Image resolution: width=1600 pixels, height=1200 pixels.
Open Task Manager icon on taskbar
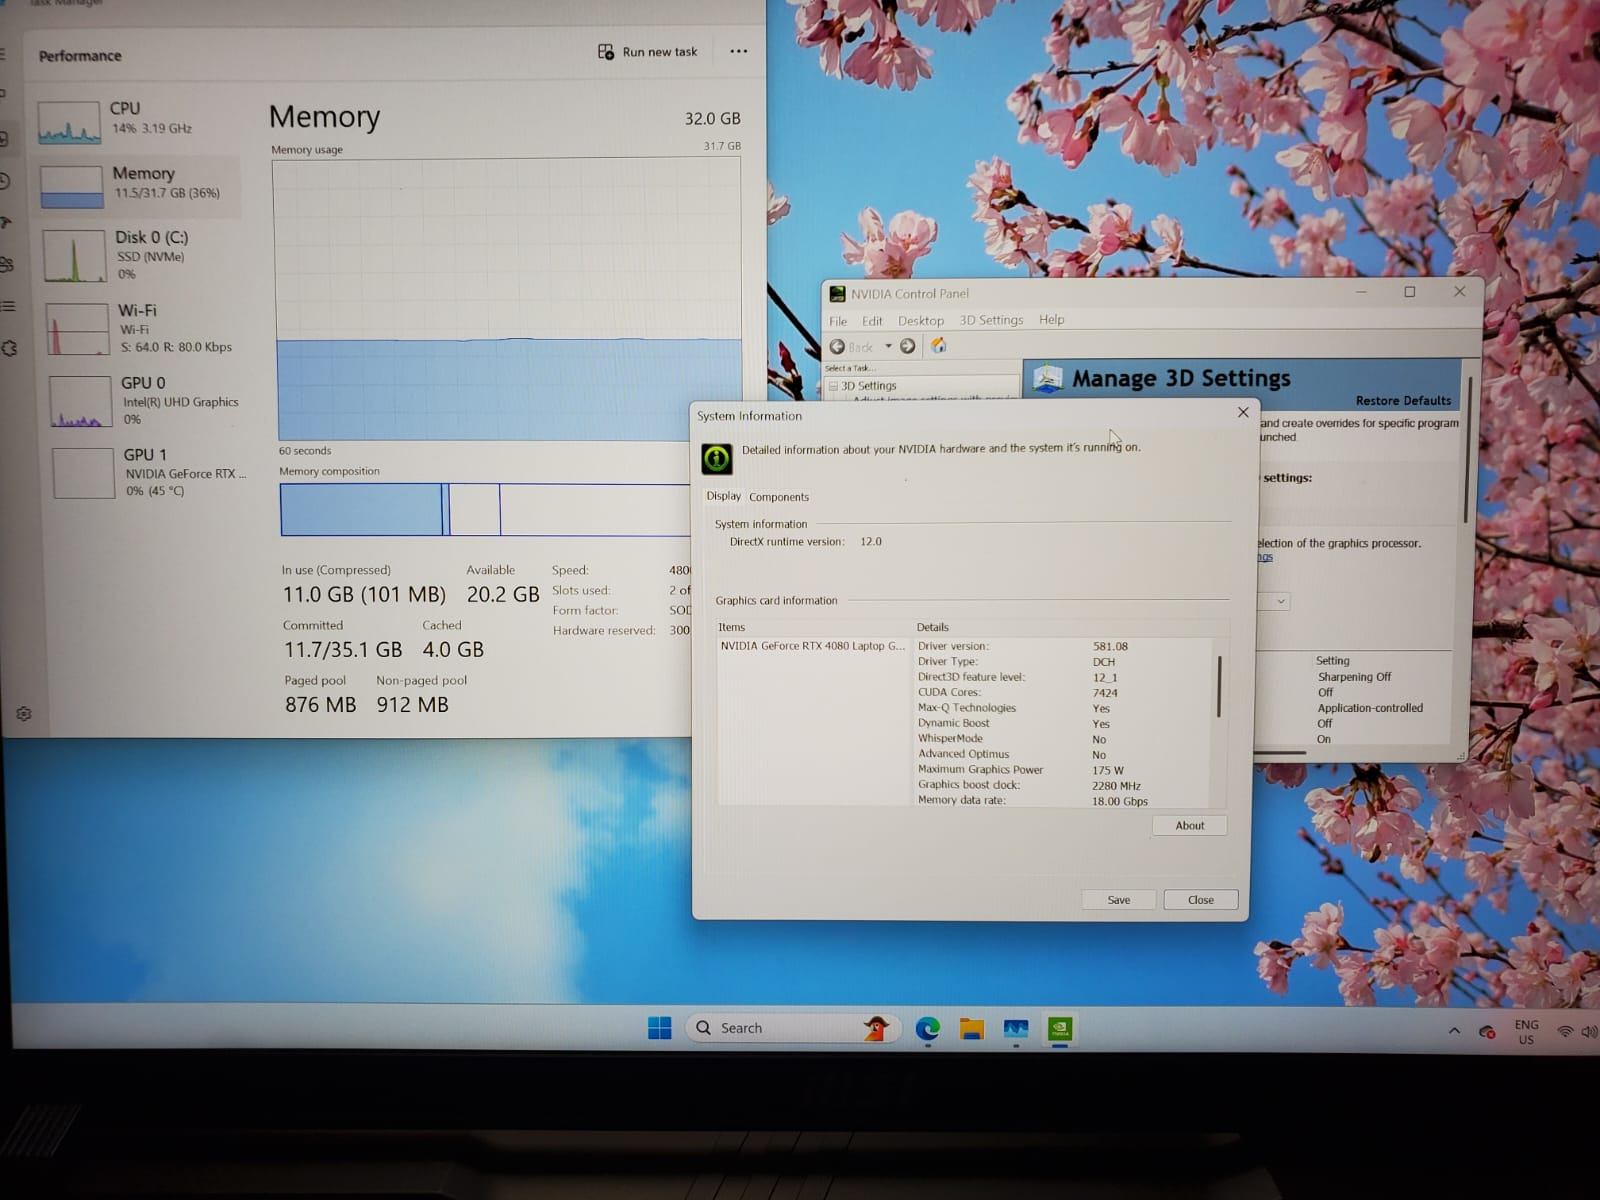click(x=1016, y=1028)
